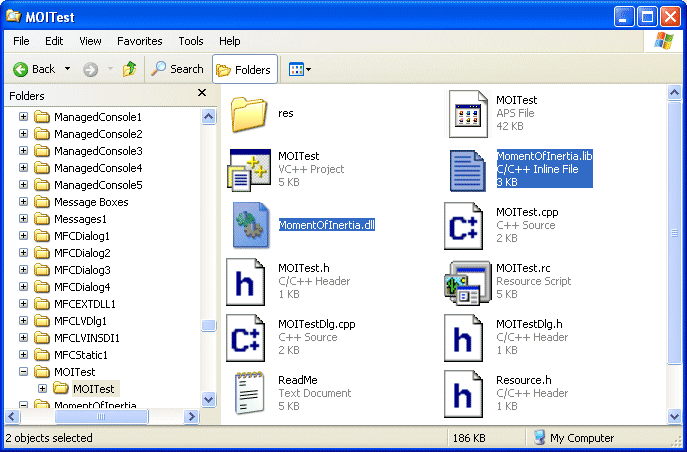Select the MomentOfInertia.lib file icon
The width and height of the screenshot is (687, 452).
(467, 170)
